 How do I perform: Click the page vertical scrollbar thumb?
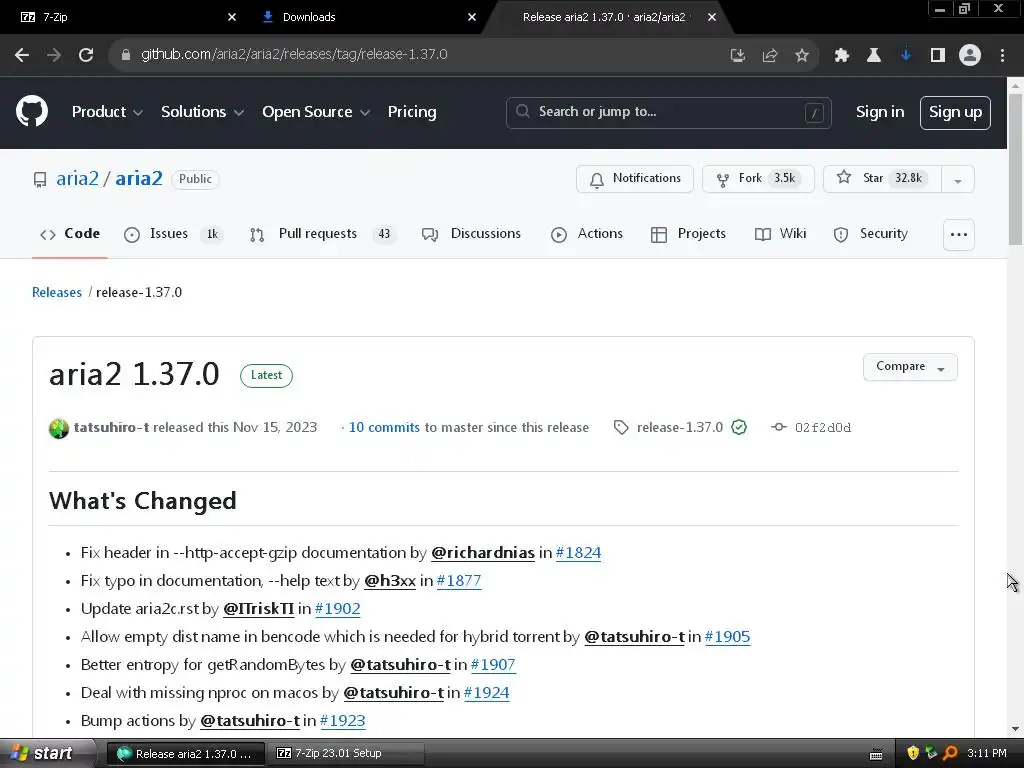pyautogui.click(x=1015, y=170)
